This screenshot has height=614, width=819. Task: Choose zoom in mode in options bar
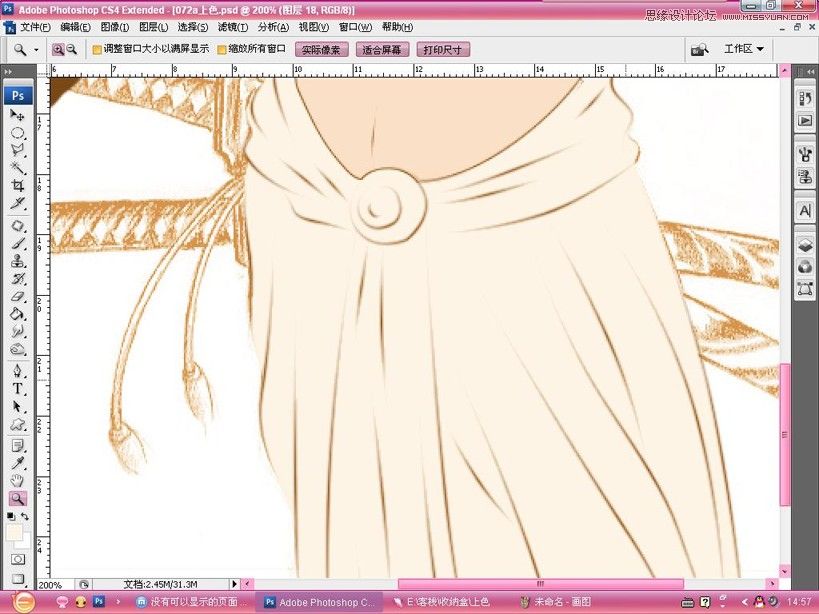[x=58, y=50]
